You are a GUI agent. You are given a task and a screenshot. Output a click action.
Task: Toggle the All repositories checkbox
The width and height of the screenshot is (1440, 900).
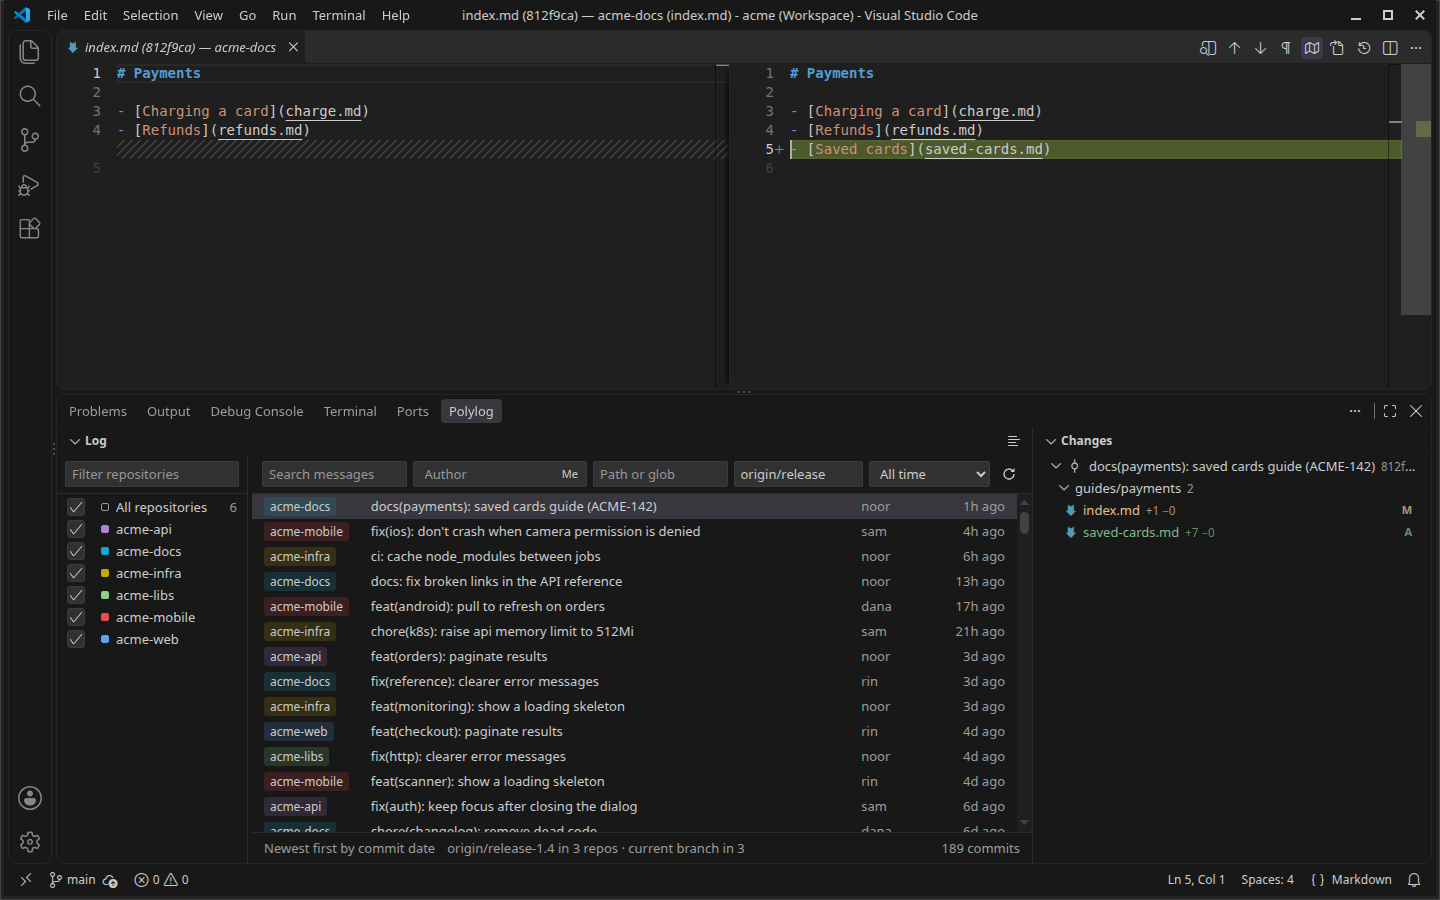click(x=76, y=507)
